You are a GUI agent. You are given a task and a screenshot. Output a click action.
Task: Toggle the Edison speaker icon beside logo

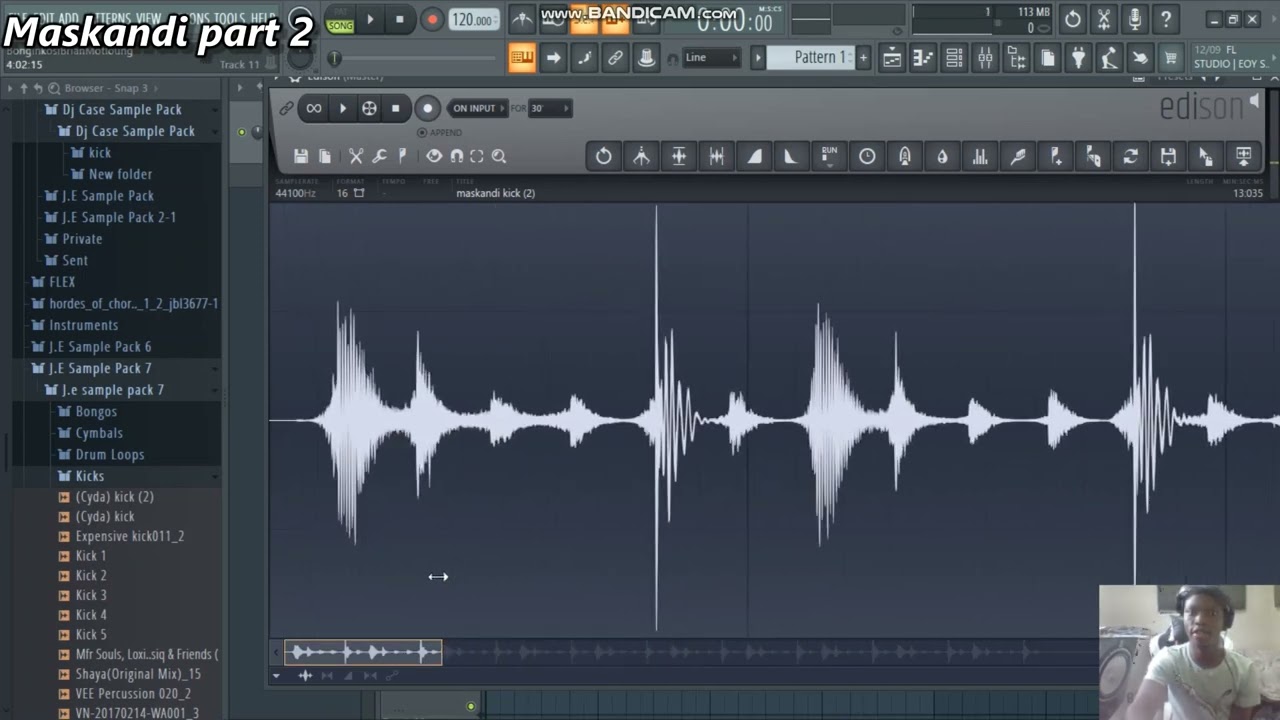click(1254, 101)
